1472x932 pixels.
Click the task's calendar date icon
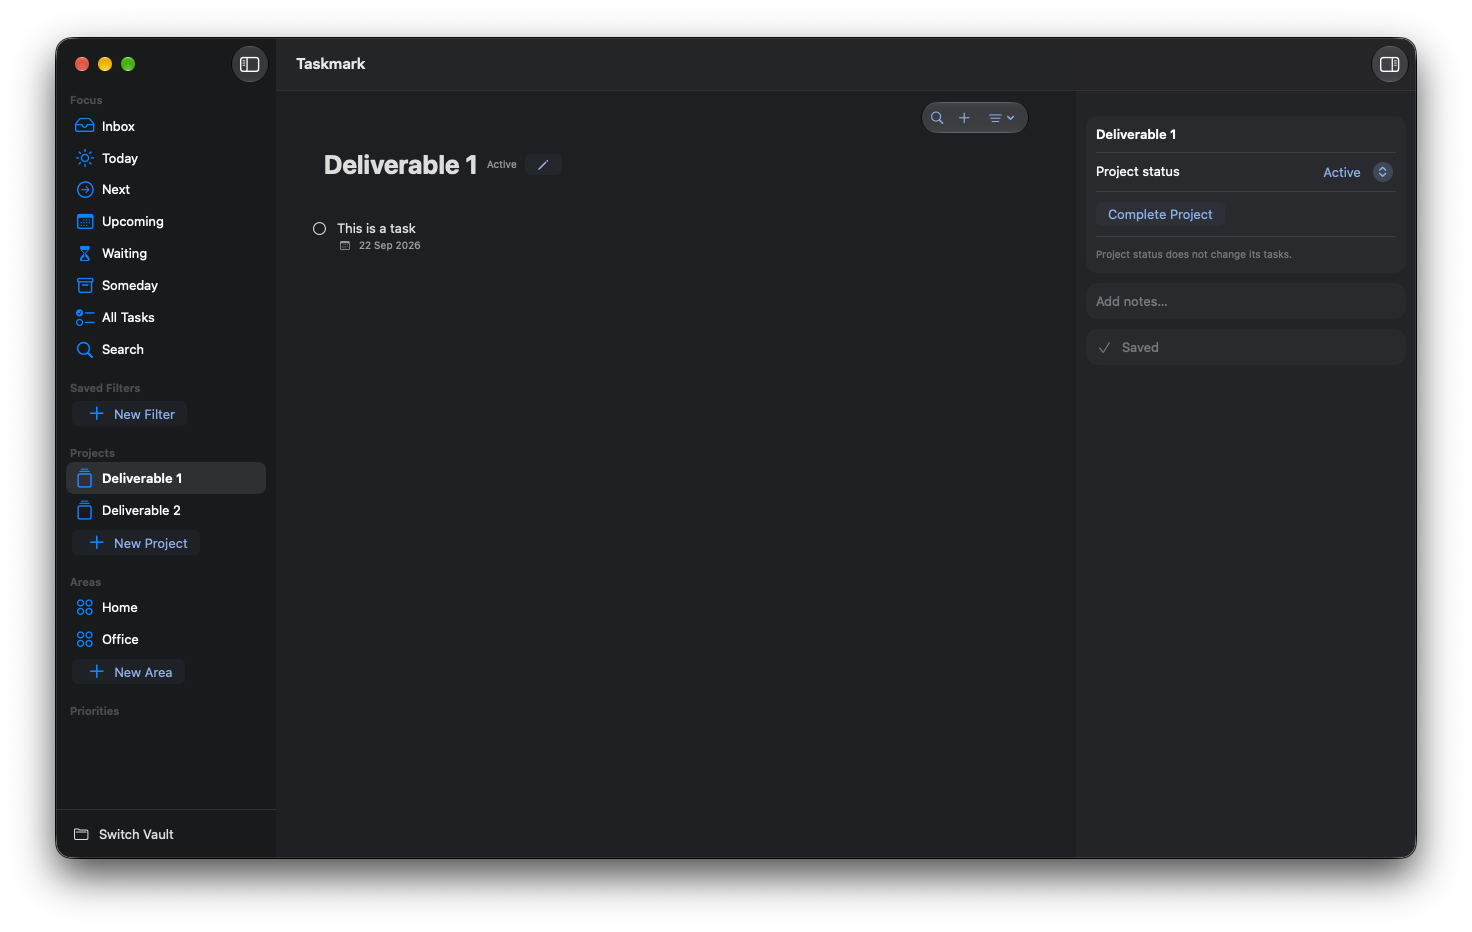point(345,246)
